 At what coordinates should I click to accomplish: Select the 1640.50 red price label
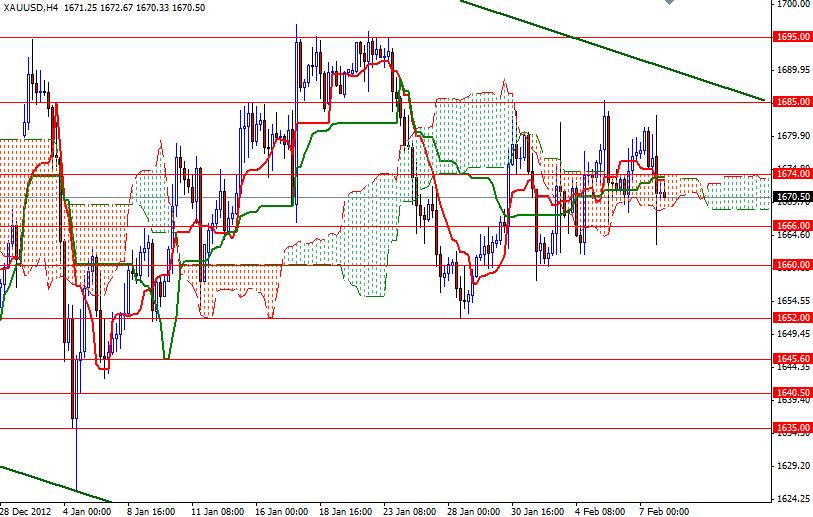pyautogui.click(x=790, y=393)
